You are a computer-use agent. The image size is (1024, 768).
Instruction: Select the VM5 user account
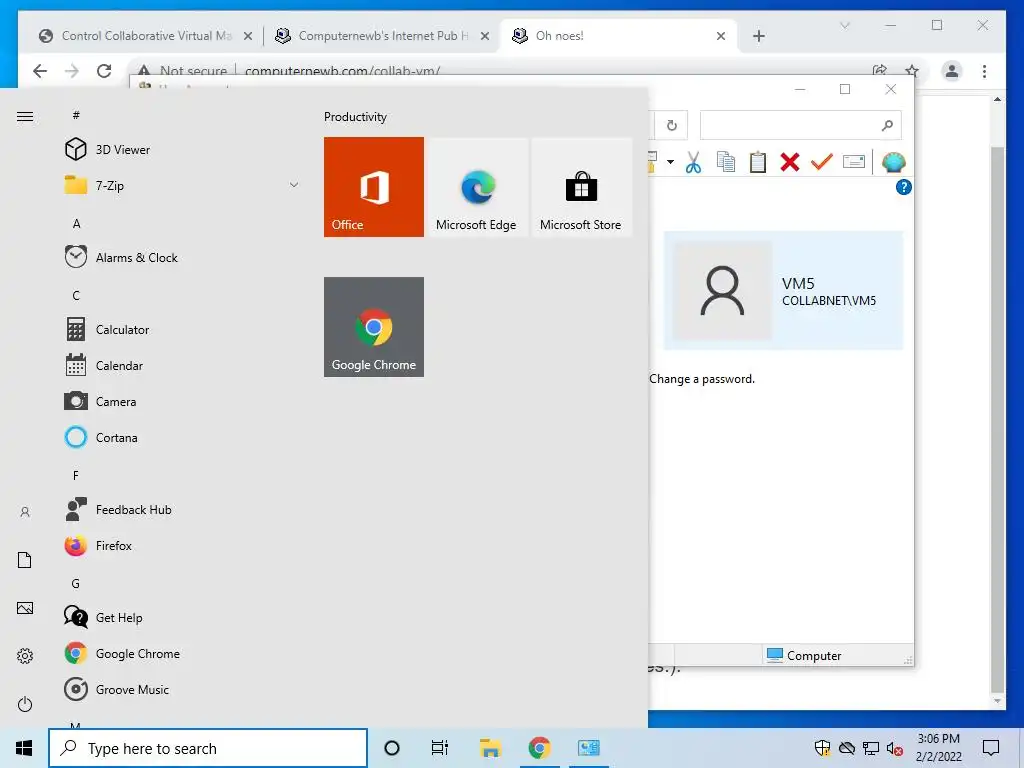click(x=783, y=291)
